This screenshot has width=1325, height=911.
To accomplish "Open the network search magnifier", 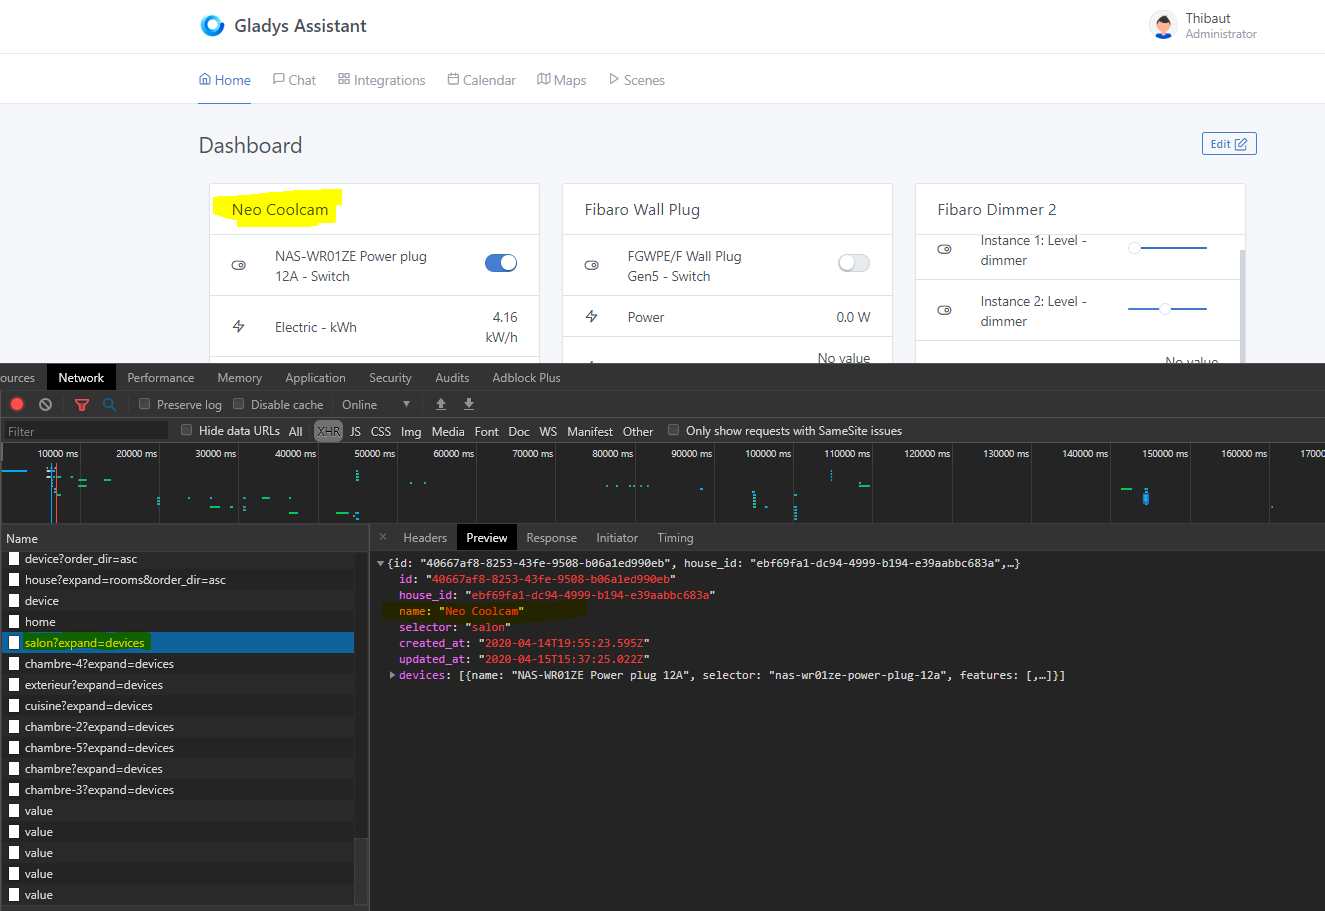I will point(110,404).
